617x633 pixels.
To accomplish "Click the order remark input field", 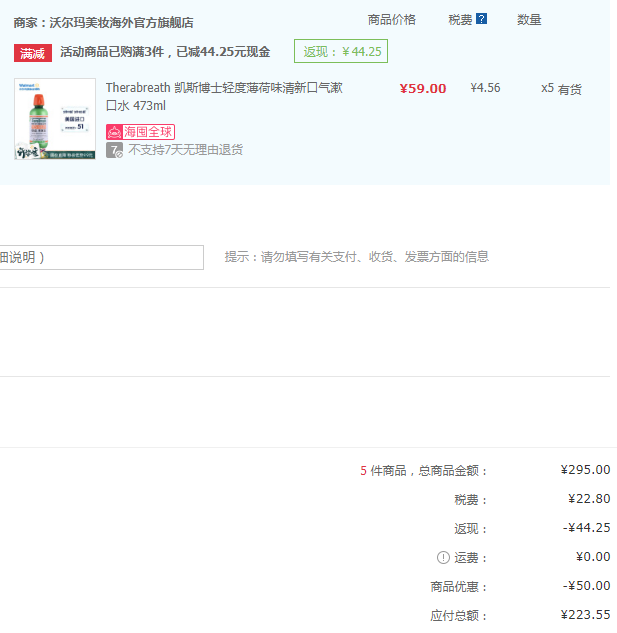I will point(101,257).
